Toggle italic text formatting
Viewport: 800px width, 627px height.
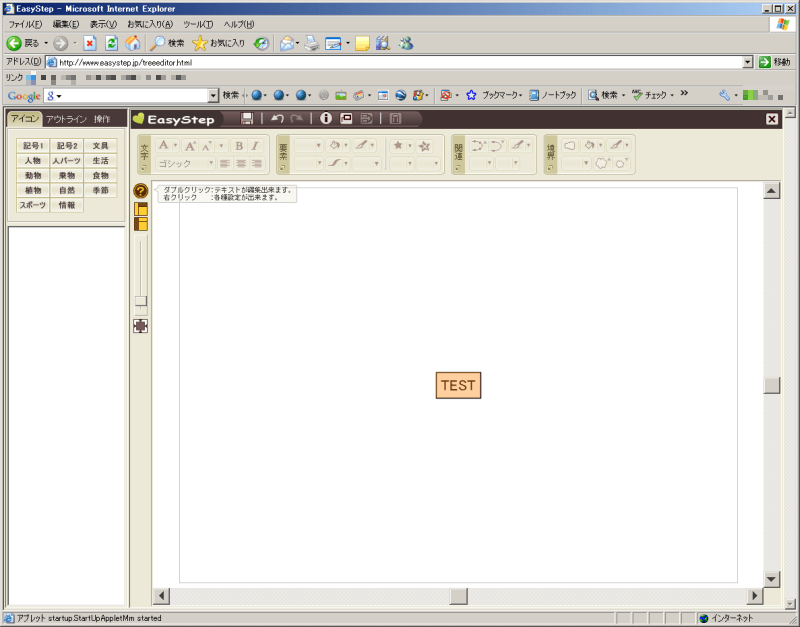tap(255, 146)
